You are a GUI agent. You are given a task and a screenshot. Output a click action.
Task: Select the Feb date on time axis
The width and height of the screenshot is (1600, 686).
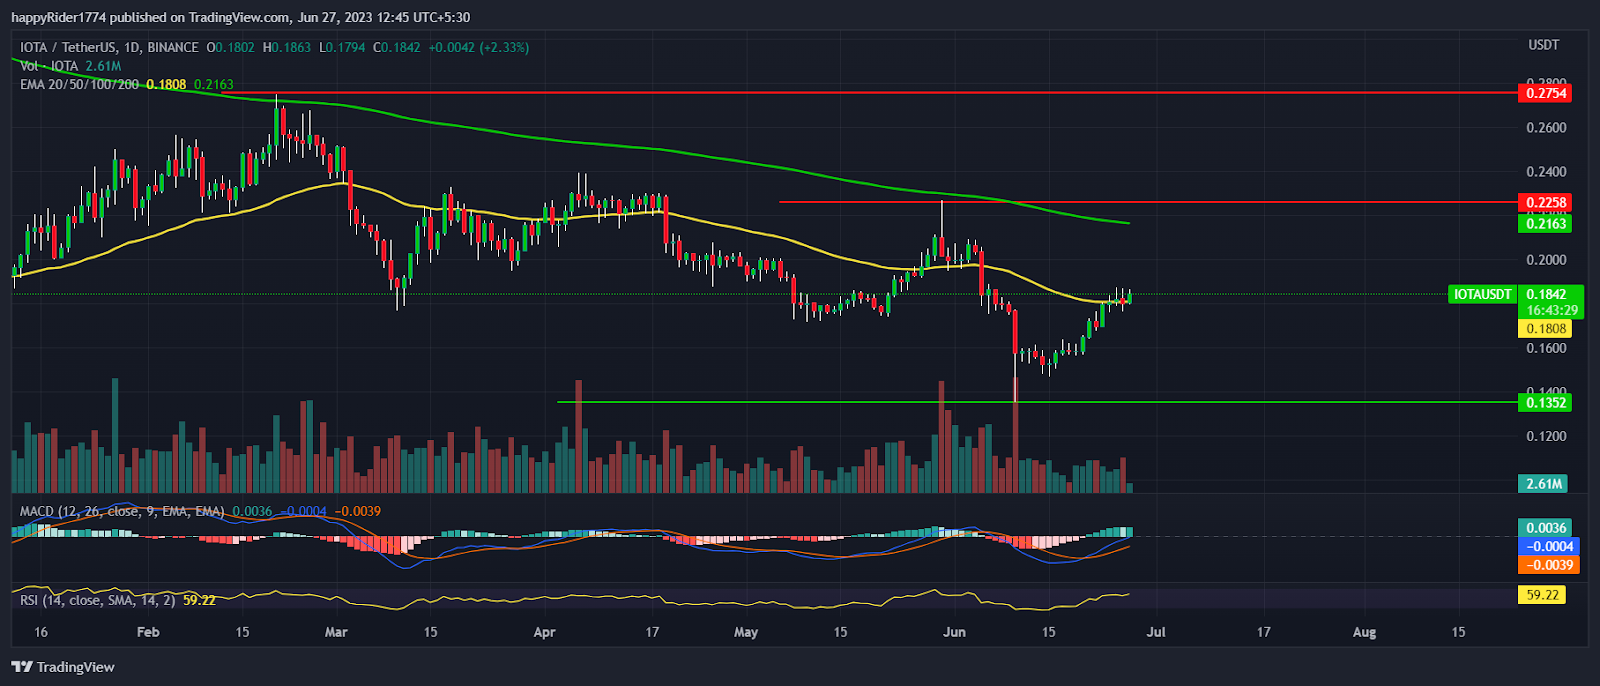point(148,632)
